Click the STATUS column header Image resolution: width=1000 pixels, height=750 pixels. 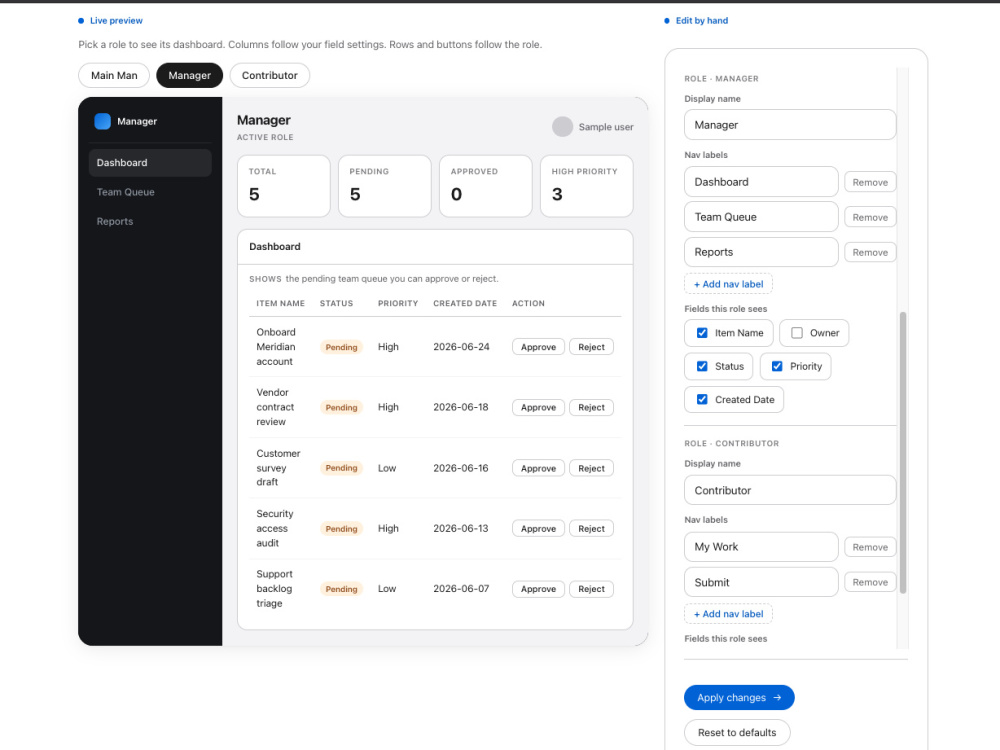pos(336,304)
